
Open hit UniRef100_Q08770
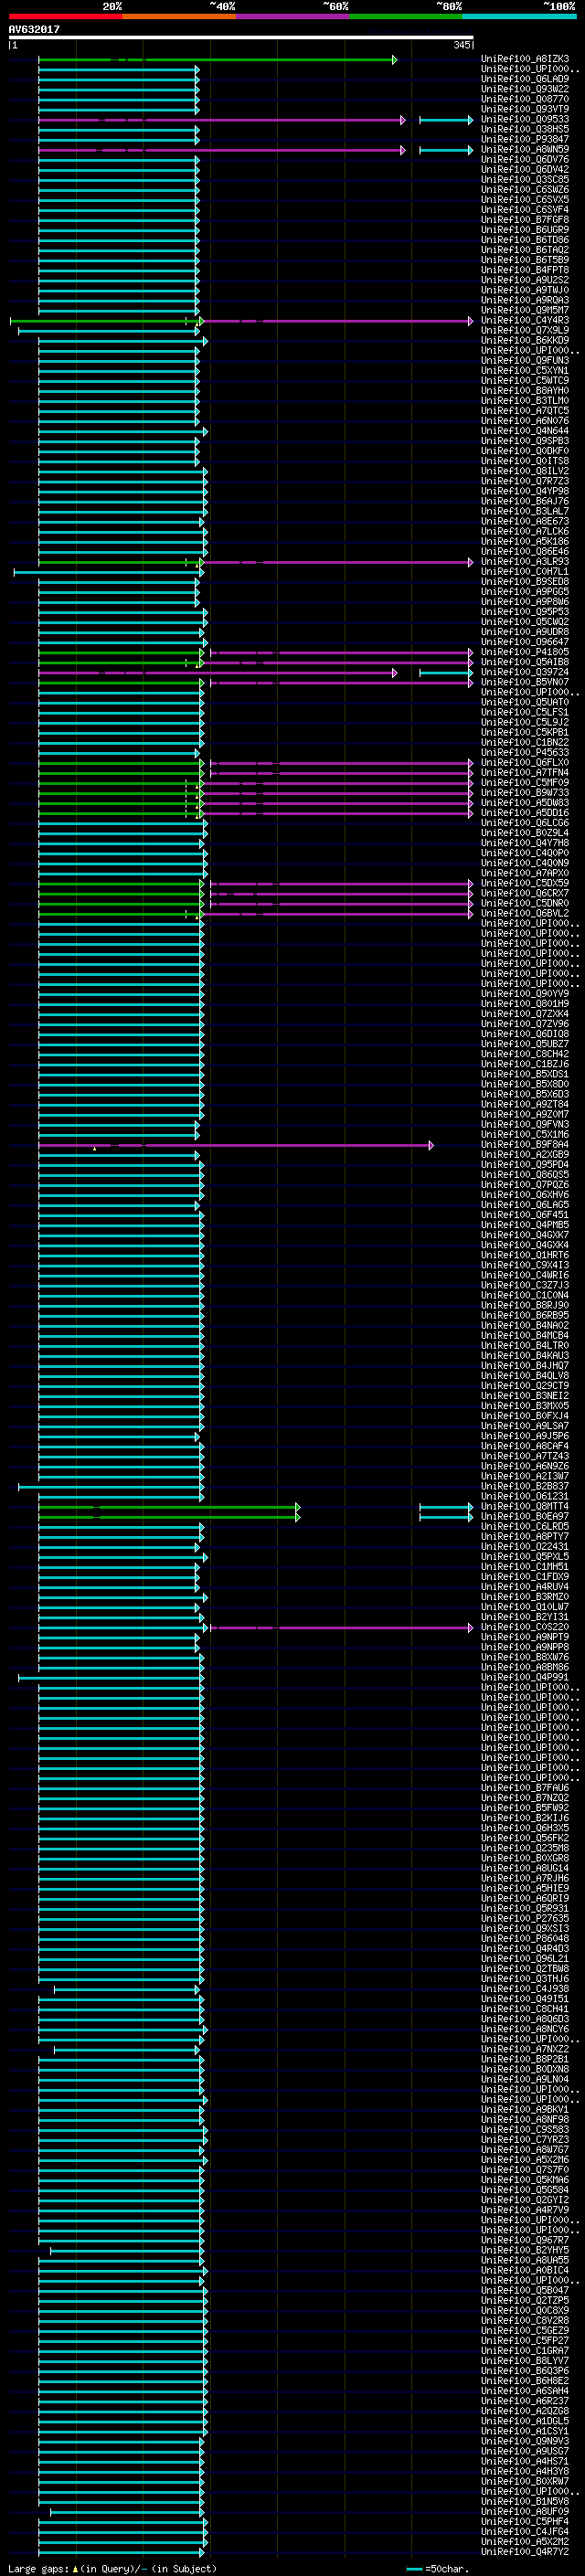pos(525,99)
